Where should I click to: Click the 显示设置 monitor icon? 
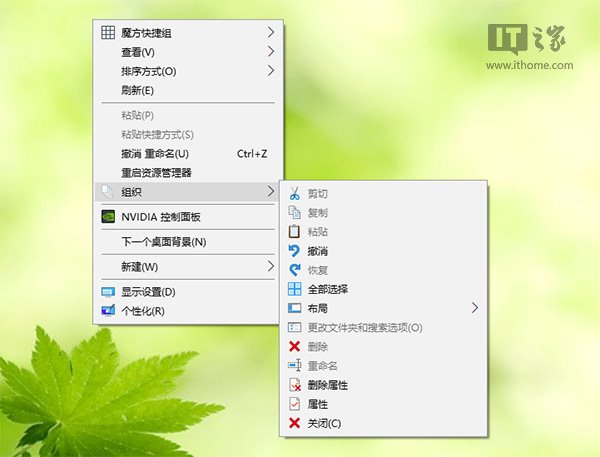(x=108, y=292)
